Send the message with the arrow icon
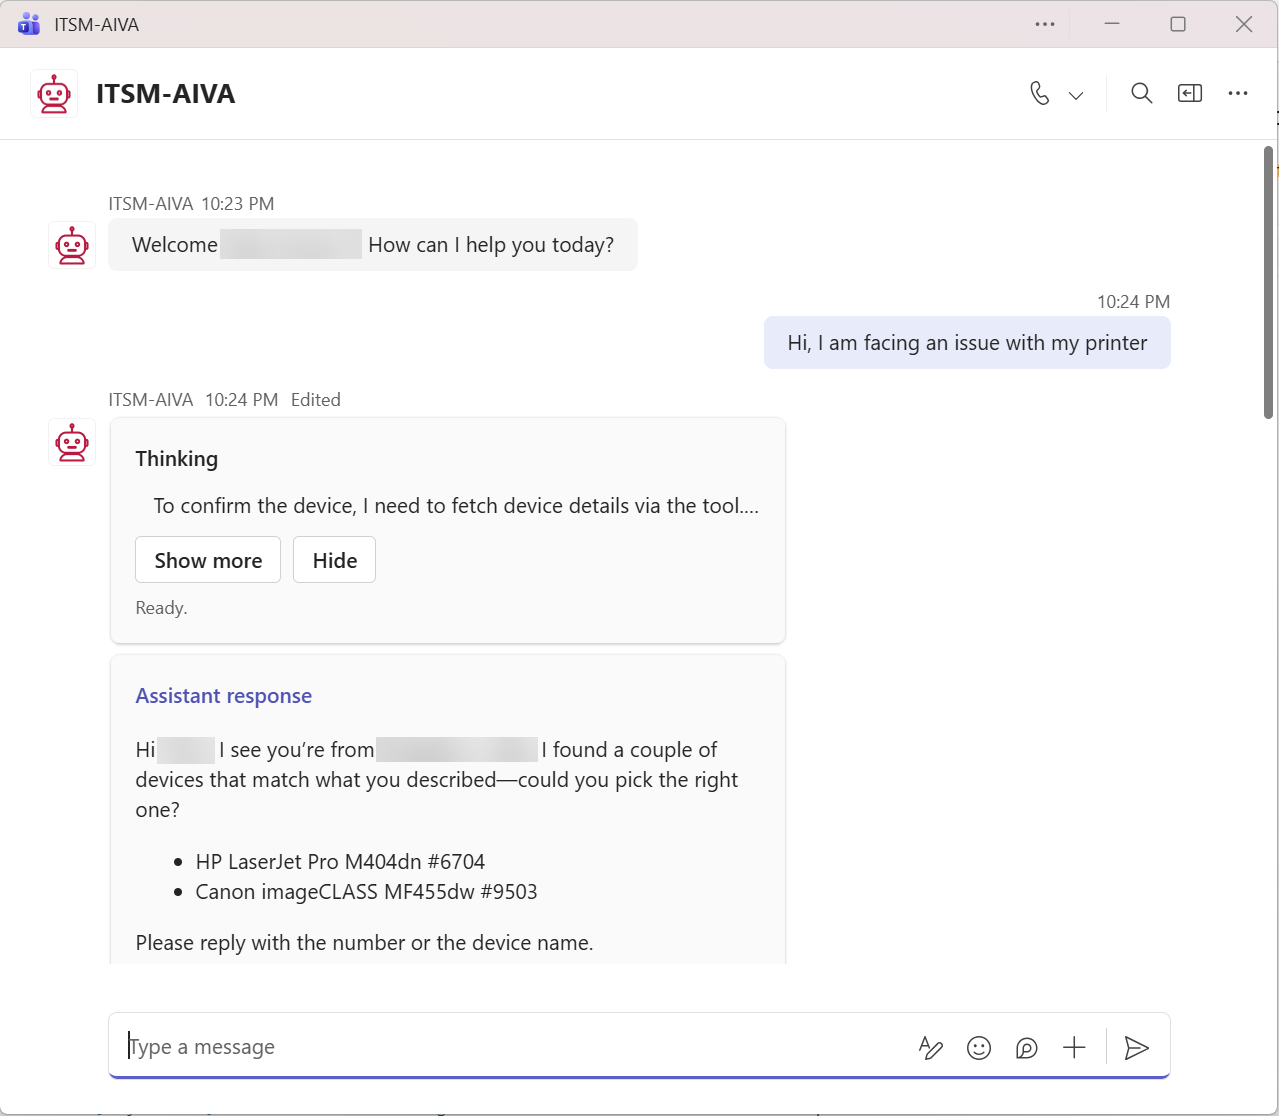The image size is (1279, 1116). tap(1137, 1047)
